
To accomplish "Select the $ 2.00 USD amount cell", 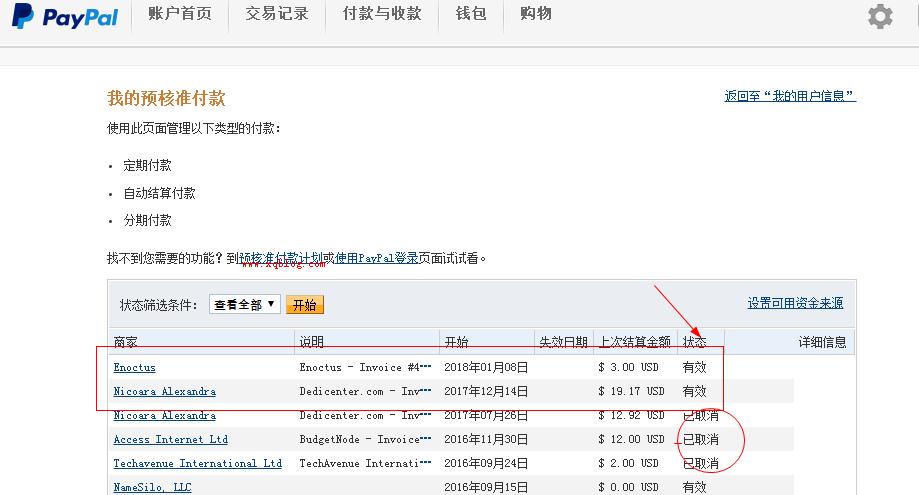I will (x=628, y=463).
